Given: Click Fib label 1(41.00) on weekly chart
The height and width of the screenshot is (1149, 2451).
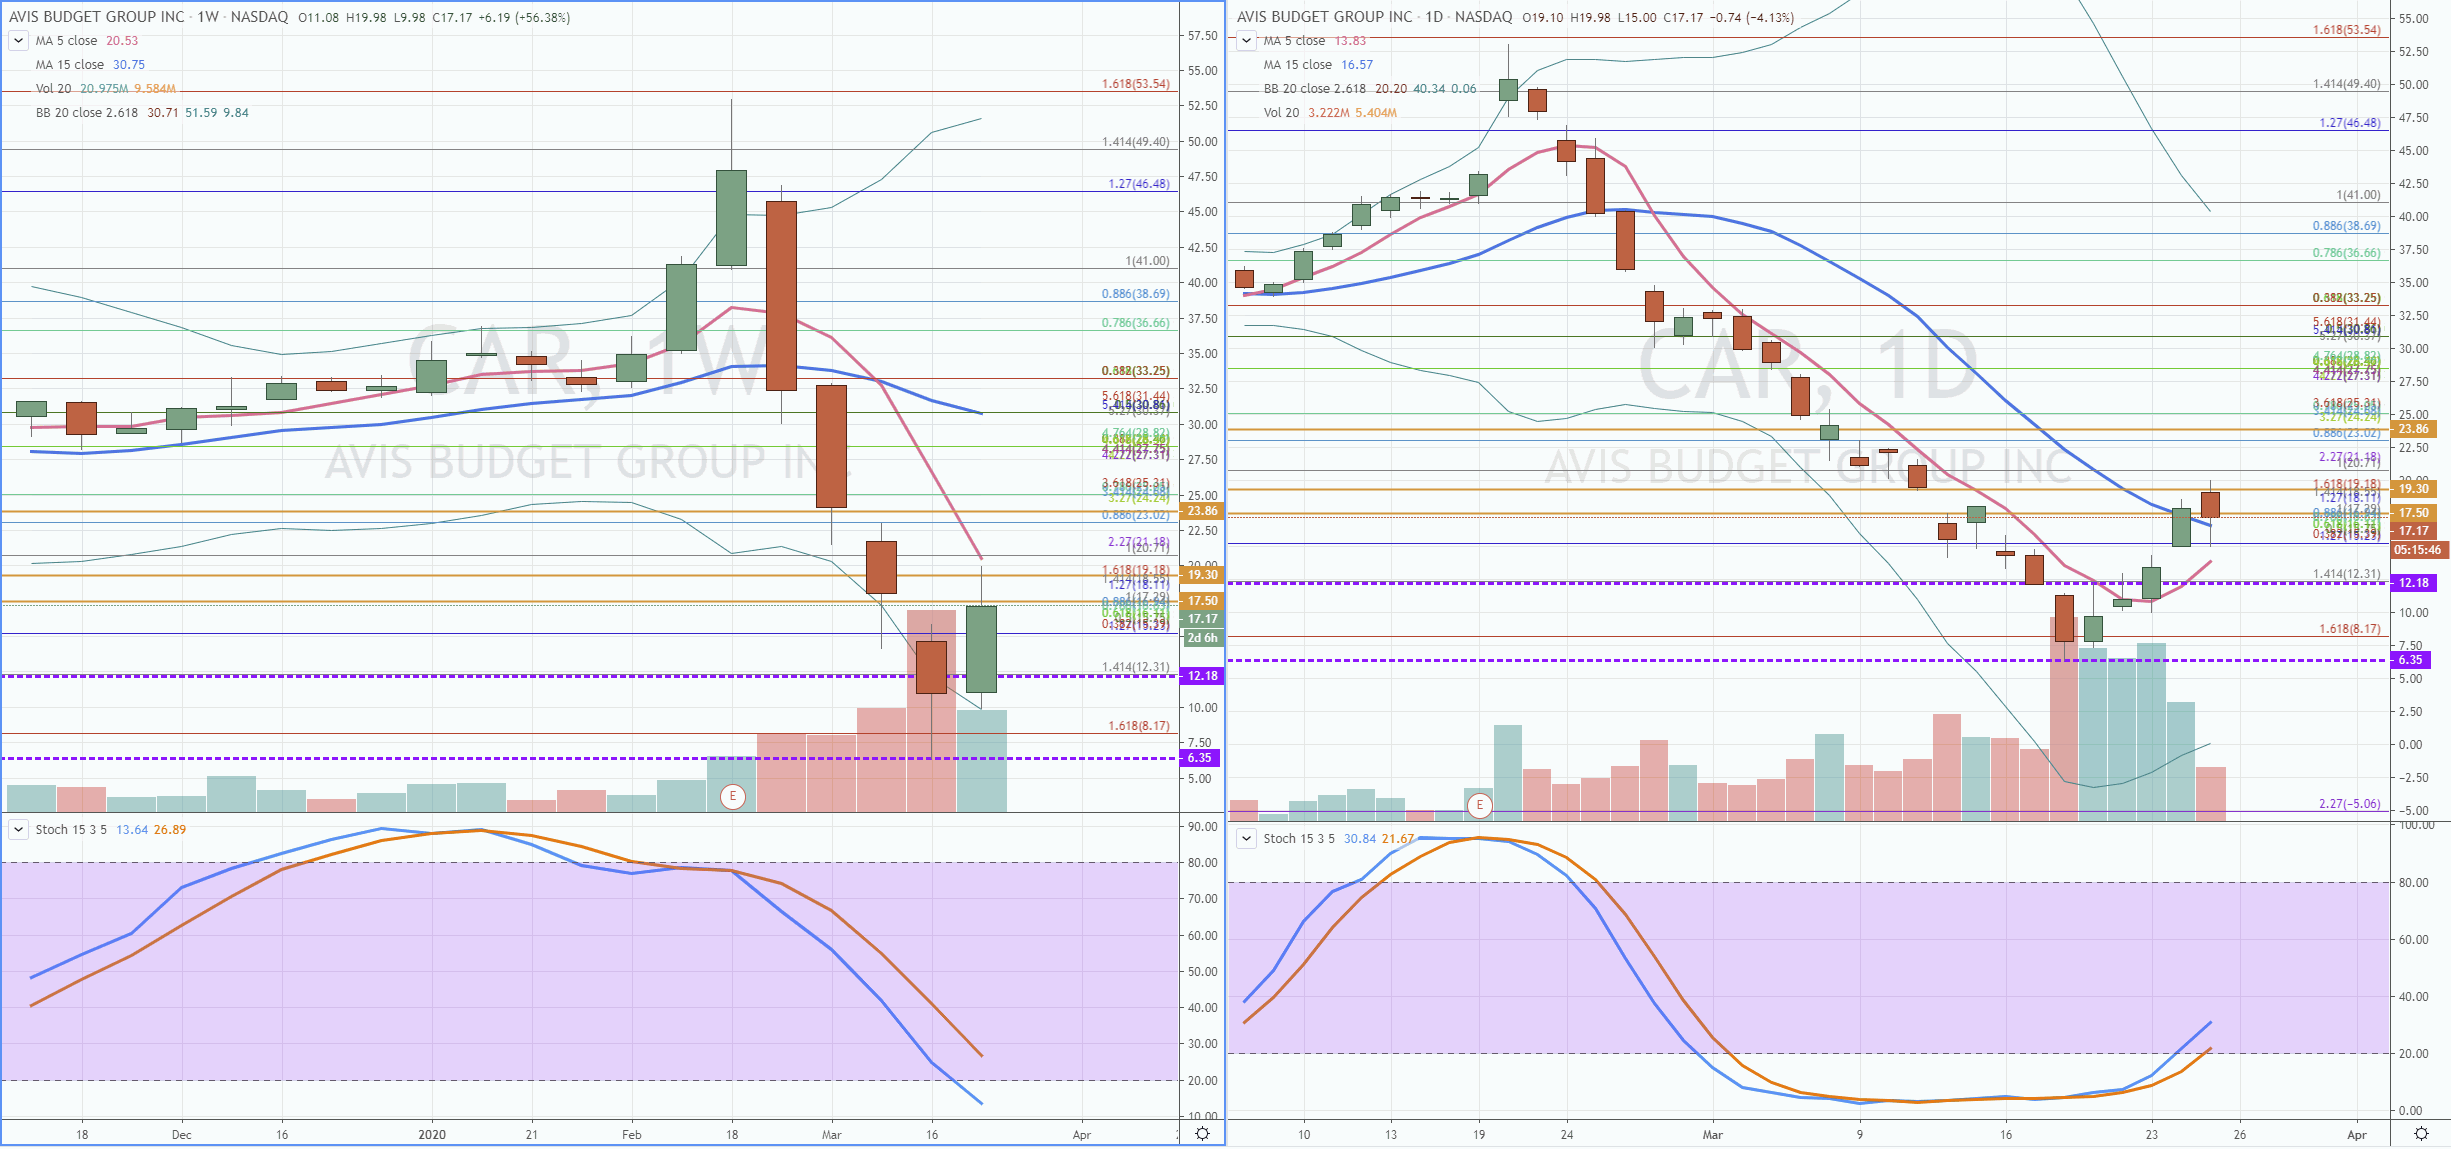Looking at the screenshot, I should pyautogui.click(x=1147, y=261).
